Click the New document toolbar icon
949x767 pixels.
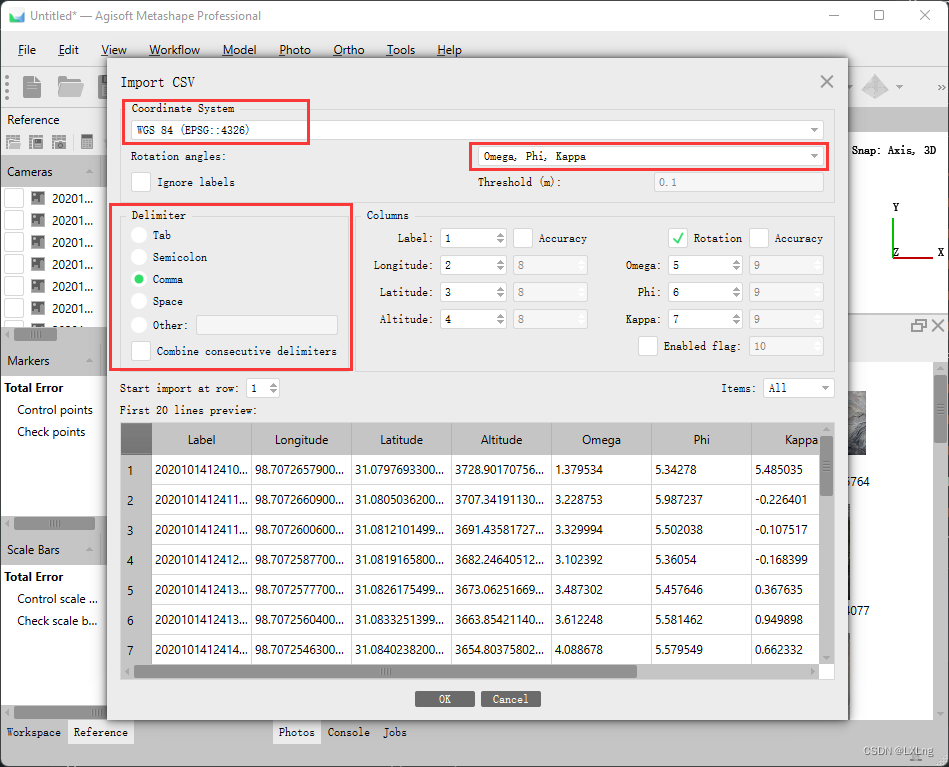(31, 87)
